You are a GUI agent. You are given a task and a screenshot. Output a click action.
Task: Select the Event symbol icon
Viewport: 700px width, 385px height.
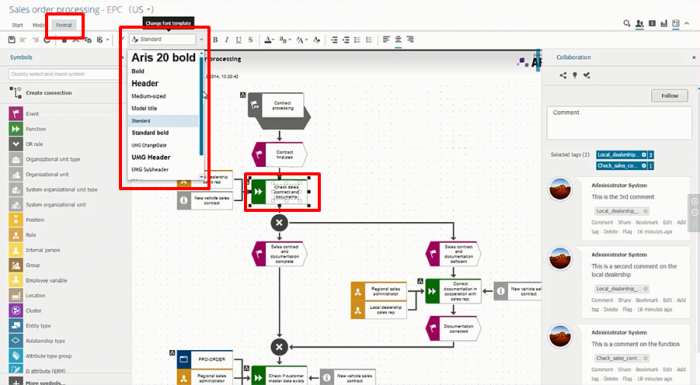pos(16,113)
